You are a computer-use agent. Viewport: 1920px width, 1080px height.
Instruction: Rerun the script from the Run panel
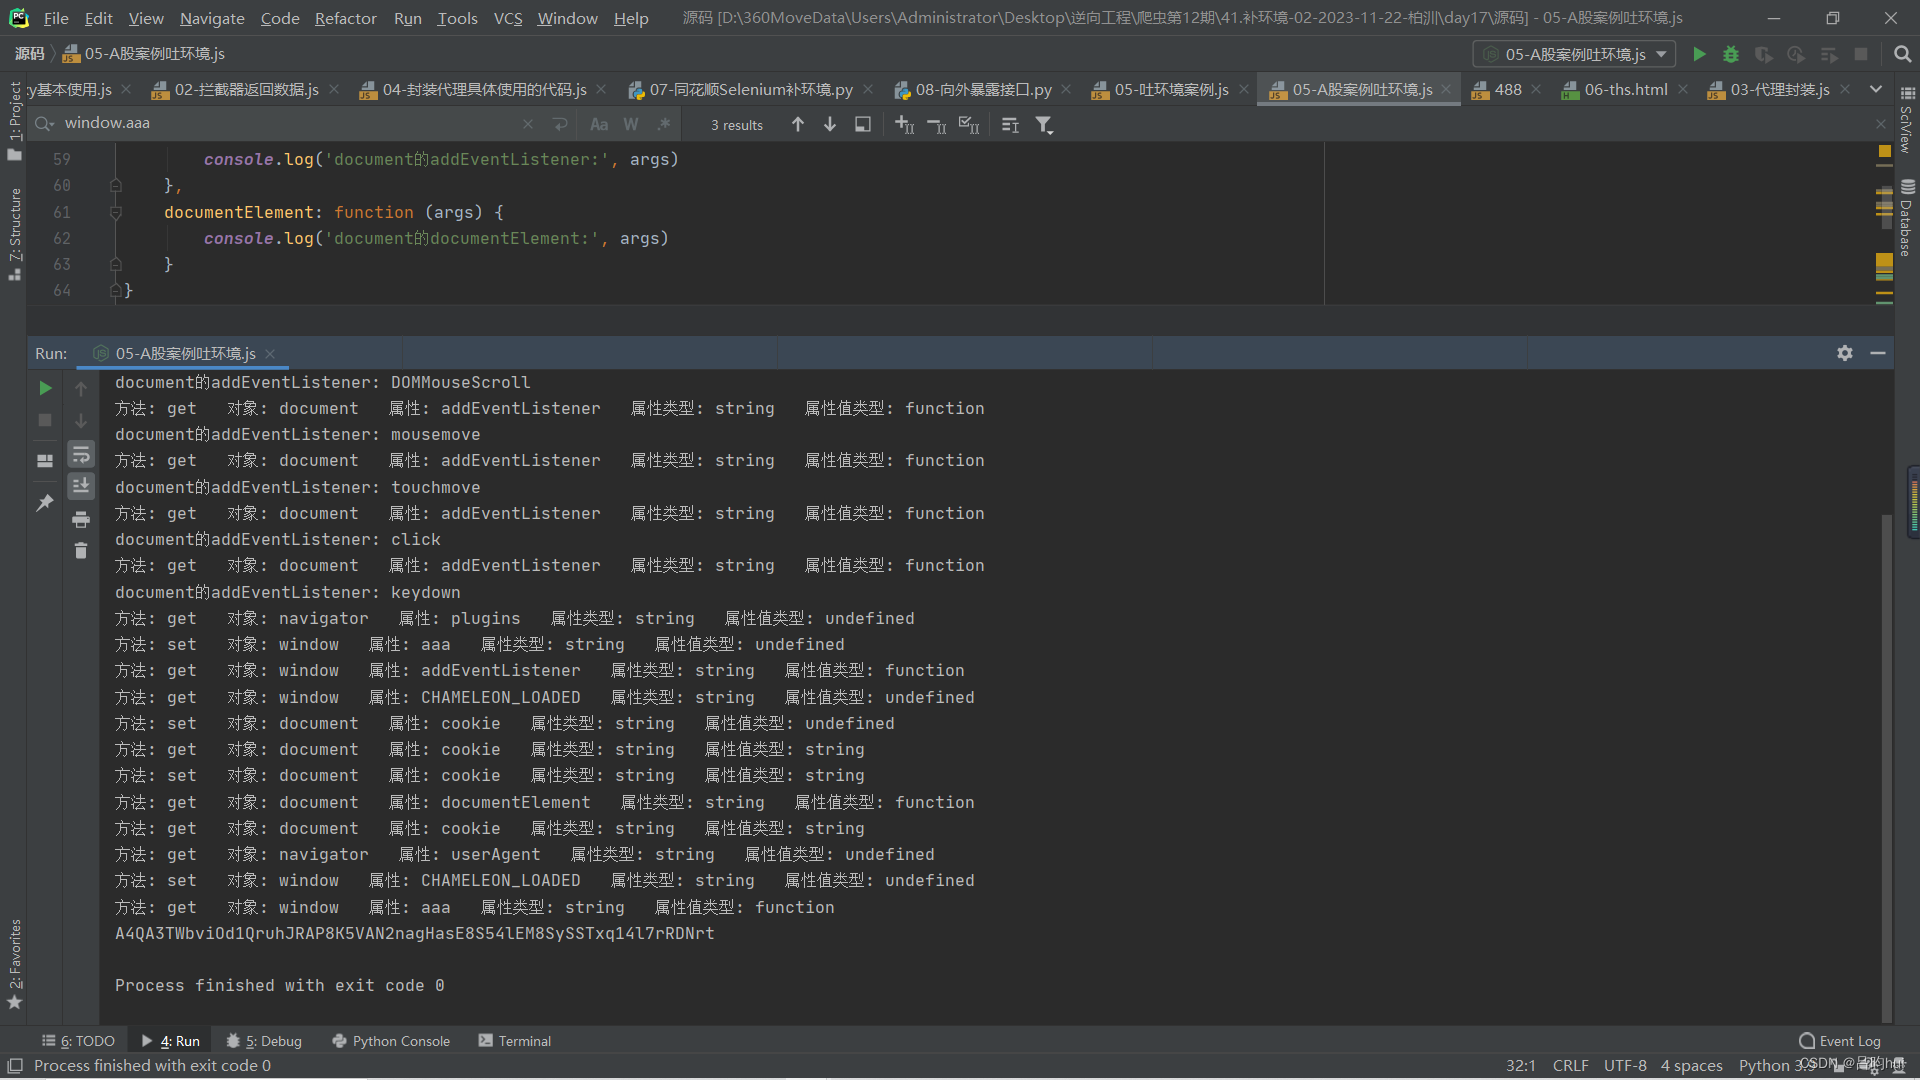45,388
